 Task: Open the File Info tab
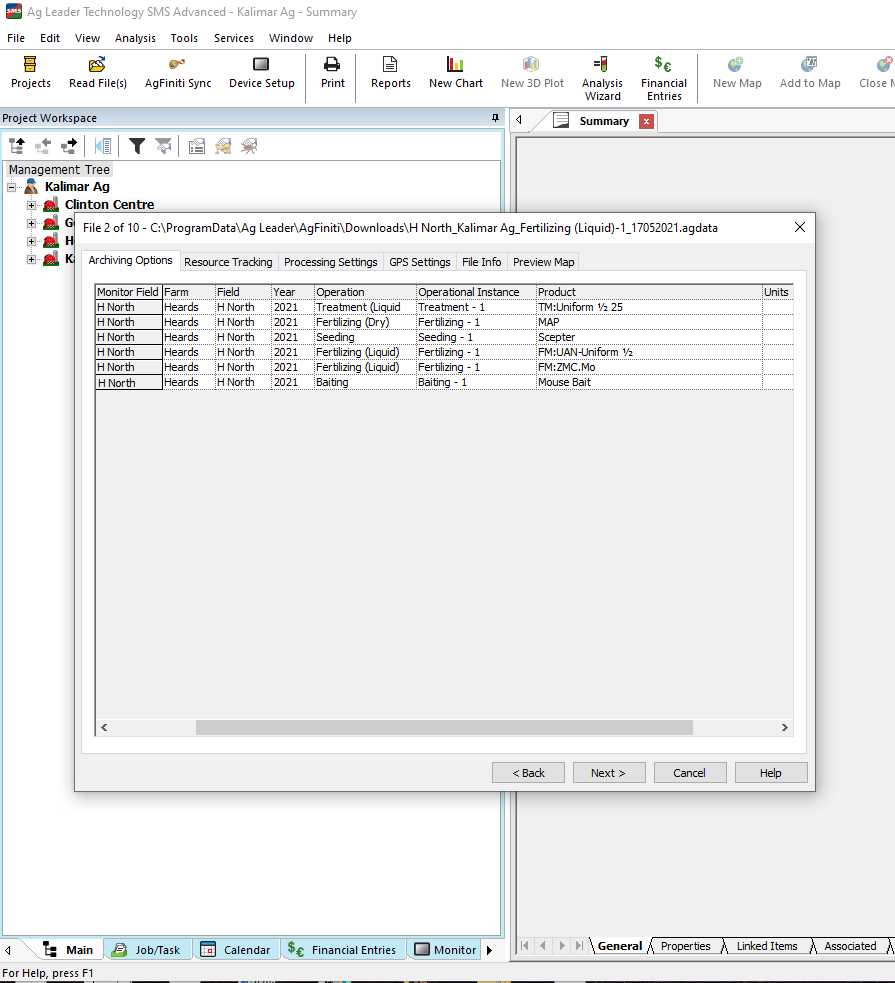(481, 262)
